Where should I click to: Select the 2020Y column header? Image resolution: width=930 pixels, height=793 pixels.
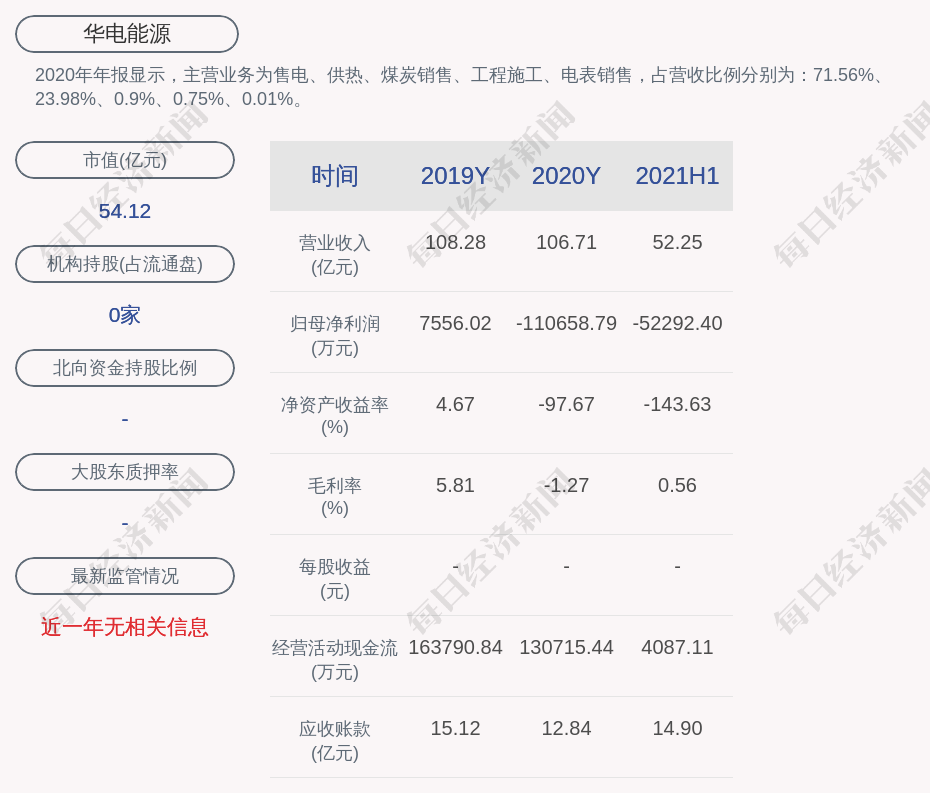tap(566, 176)
